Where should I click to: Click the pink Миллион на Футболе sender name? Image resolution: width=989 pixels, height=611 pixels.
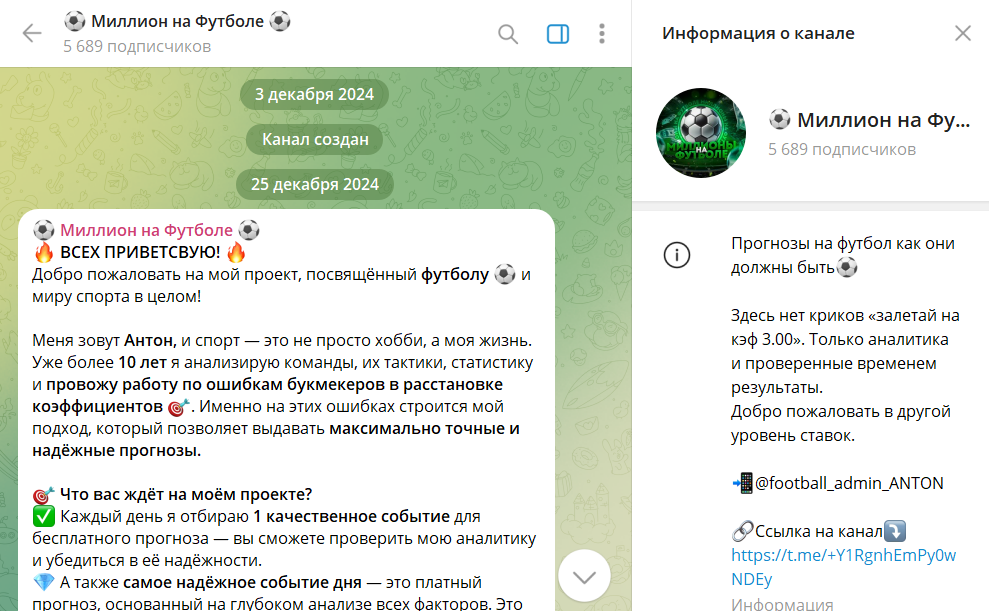pos(146,230)
